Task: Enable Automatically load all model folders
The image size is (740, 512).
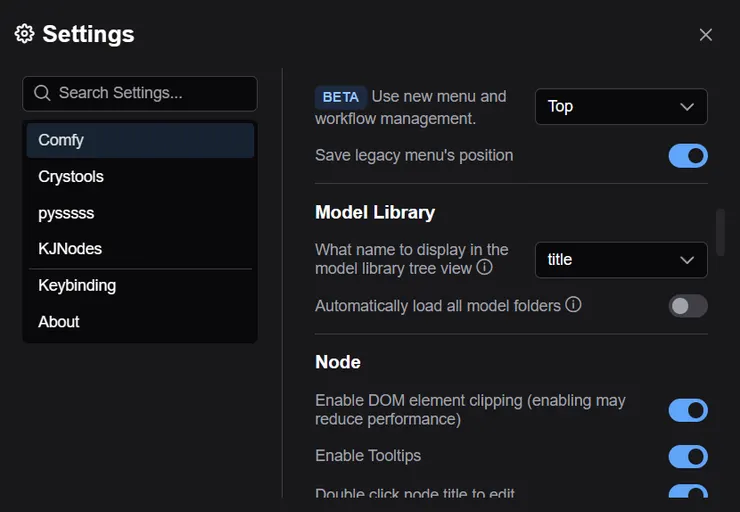Action: tap(687, 305)
